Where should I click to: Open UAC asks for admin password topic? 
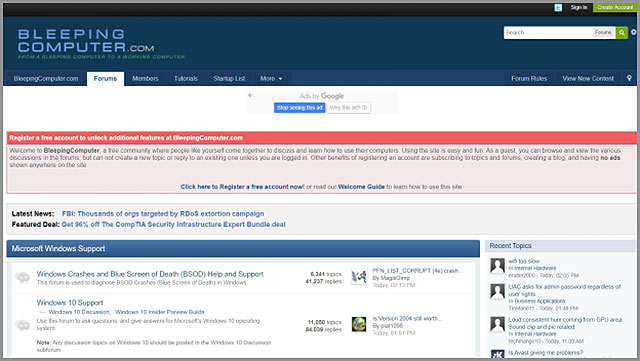pyautogui.click(x=564, y=290)
